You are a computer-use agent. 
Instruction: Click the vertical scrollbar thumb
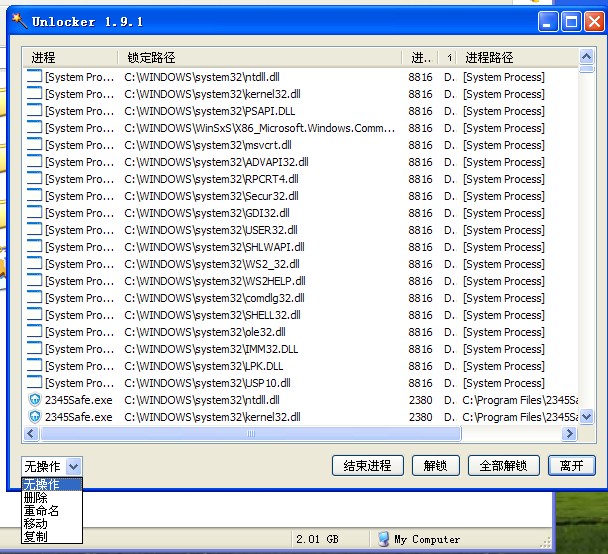point(586,69)
